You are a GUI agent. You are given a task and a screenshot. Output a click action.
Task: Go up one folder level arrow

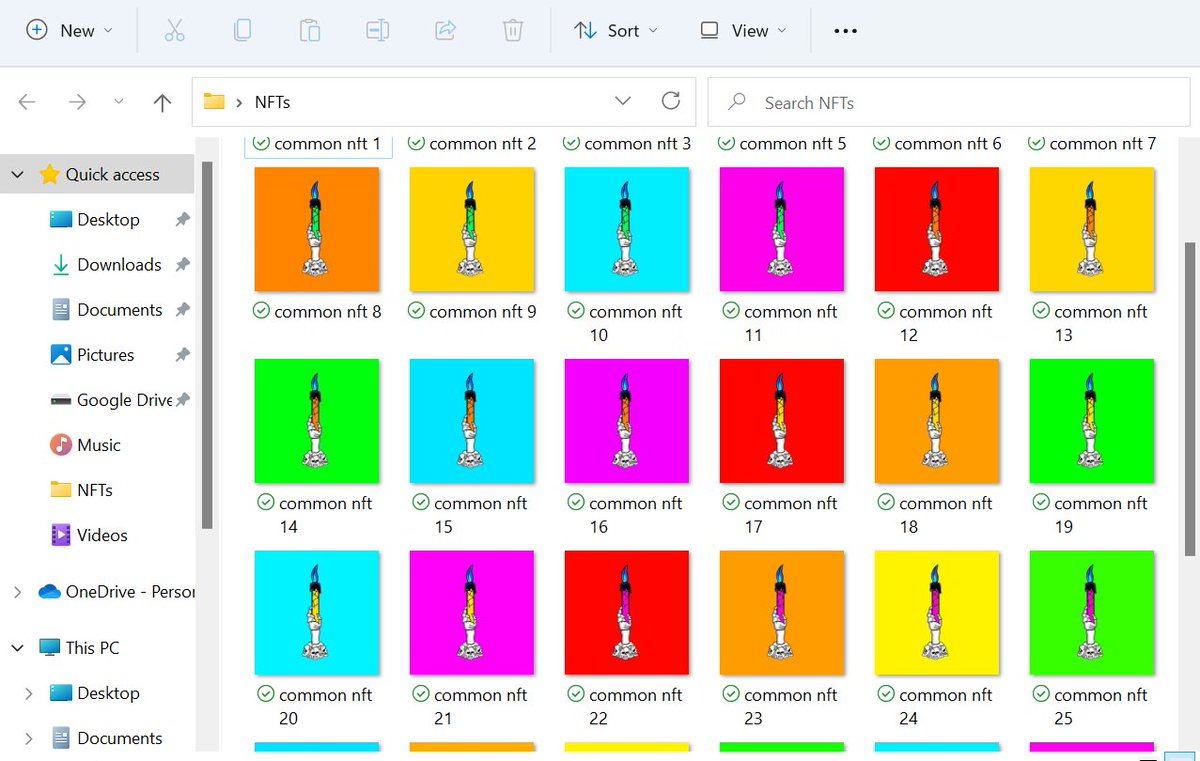(x=162, y=102)
